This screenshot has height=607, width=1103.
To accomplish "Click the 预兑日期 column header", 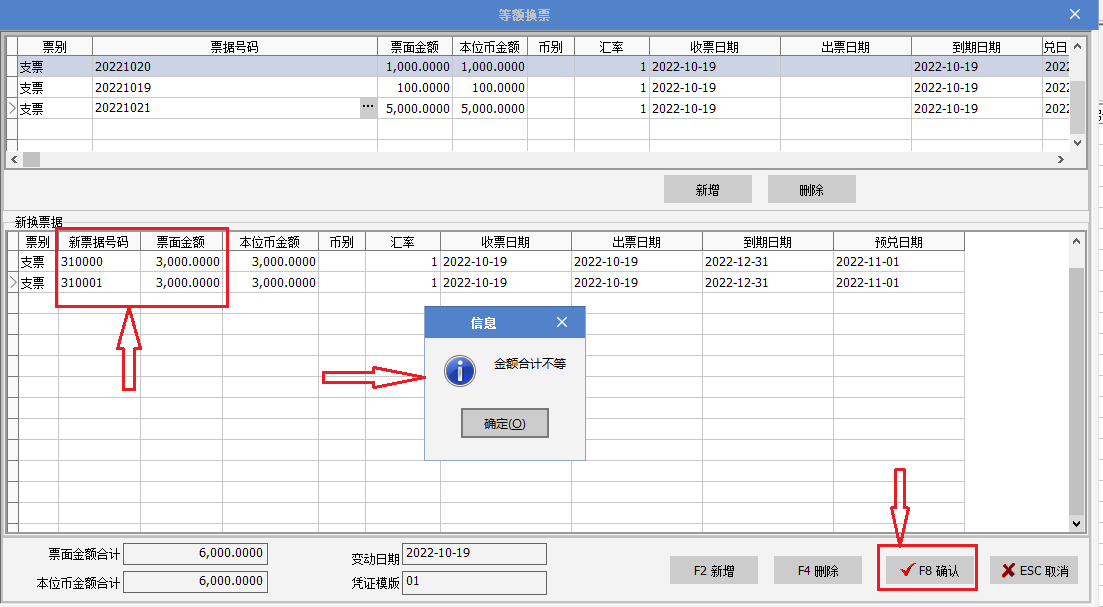I will 899,242.
